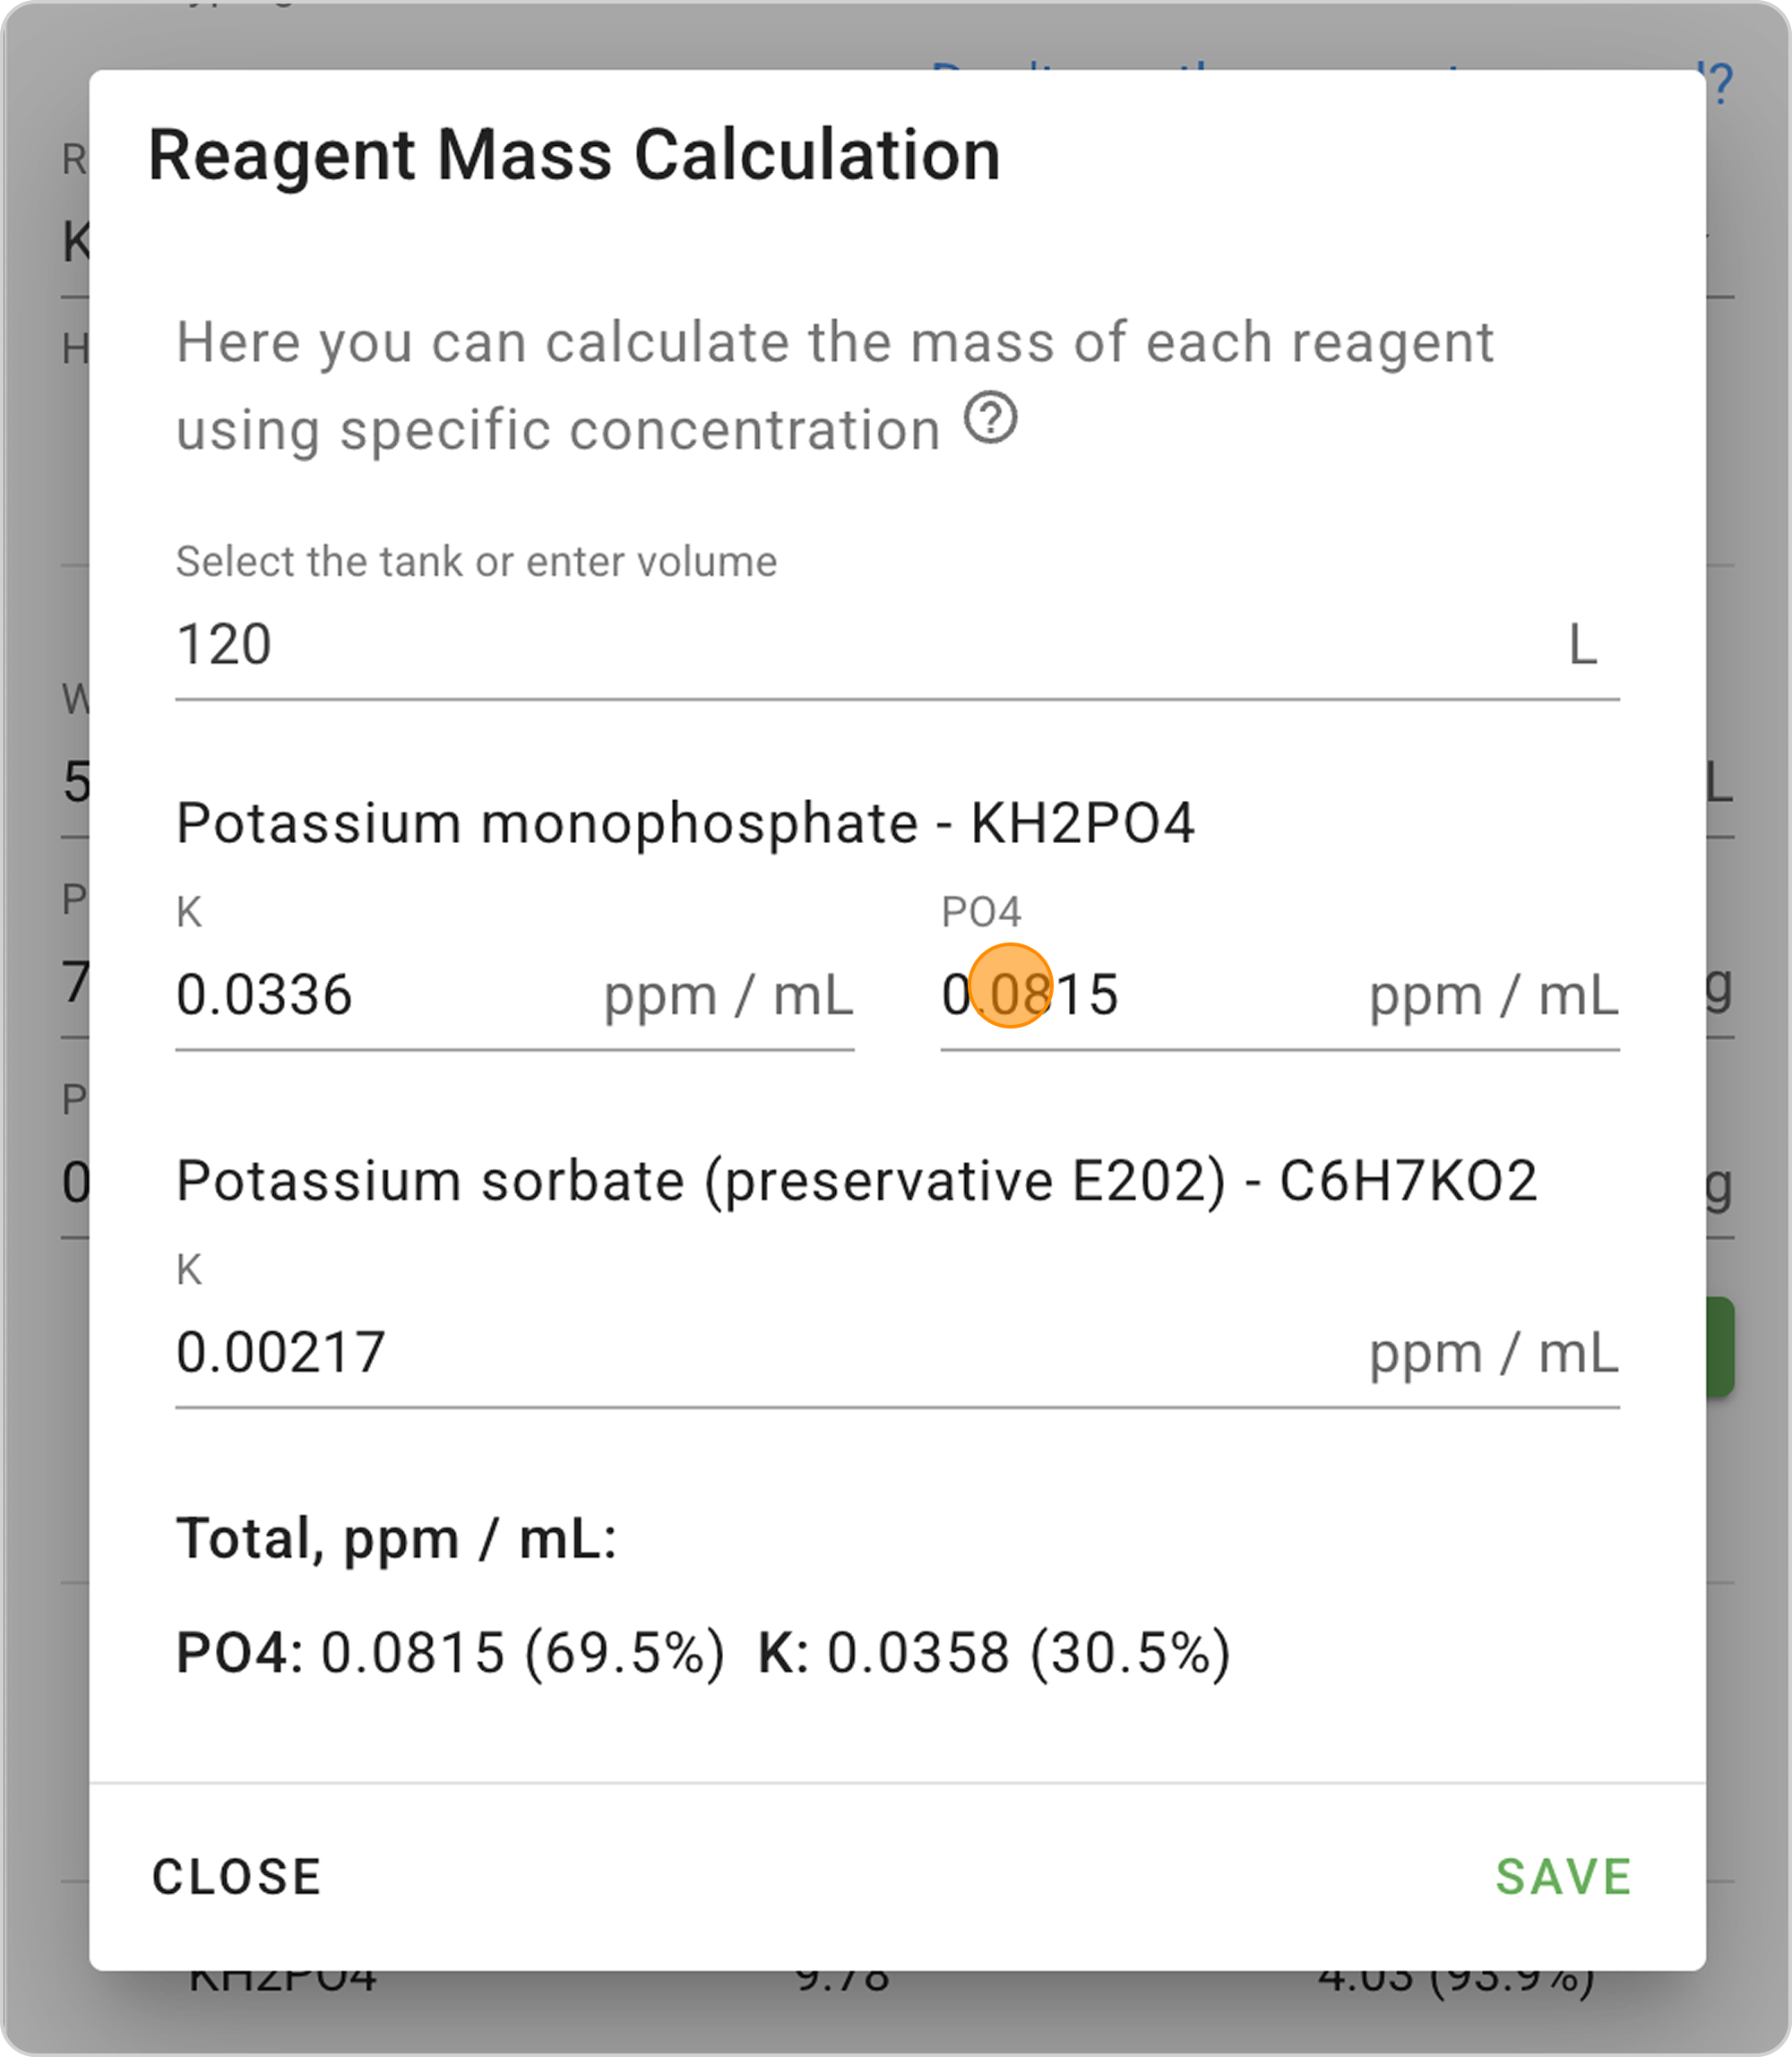Click the L unit in the volume field

pos(1582,645)
